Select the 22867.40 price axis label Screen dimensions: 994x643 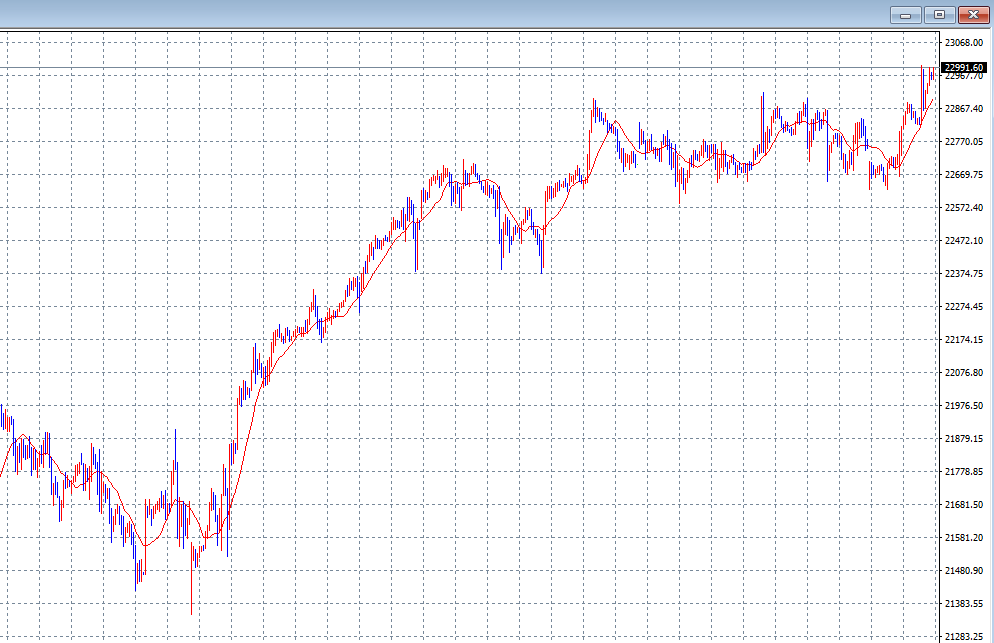964,109
